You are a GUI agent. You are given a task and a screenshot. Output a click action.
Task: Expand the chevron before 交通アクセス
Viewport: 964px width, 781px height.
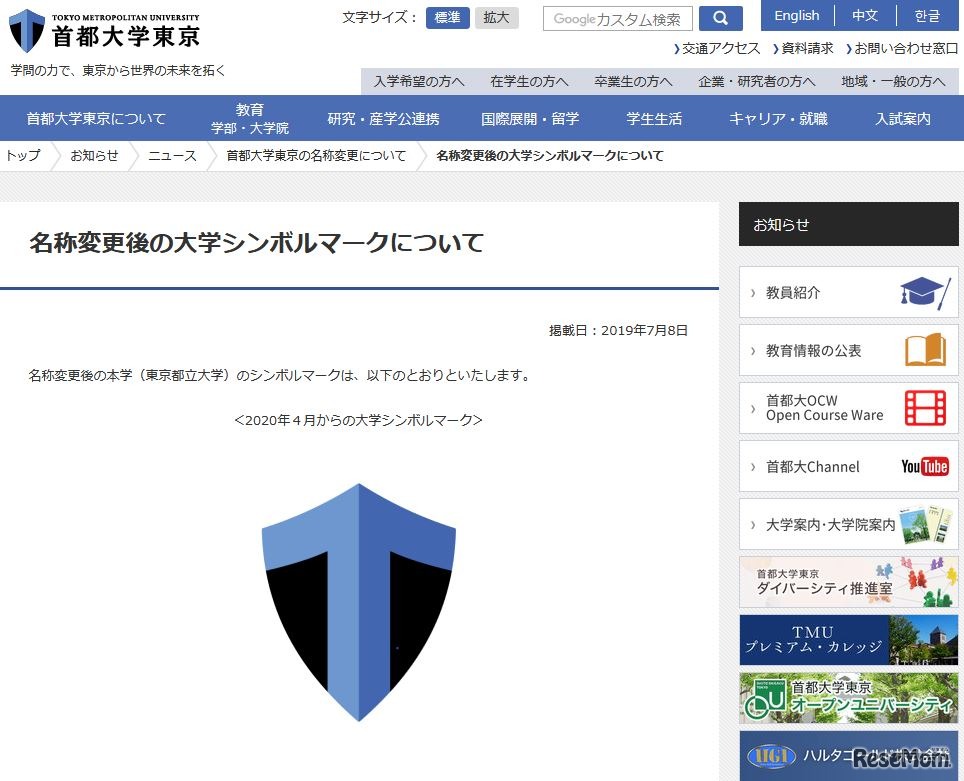[676, 47]
